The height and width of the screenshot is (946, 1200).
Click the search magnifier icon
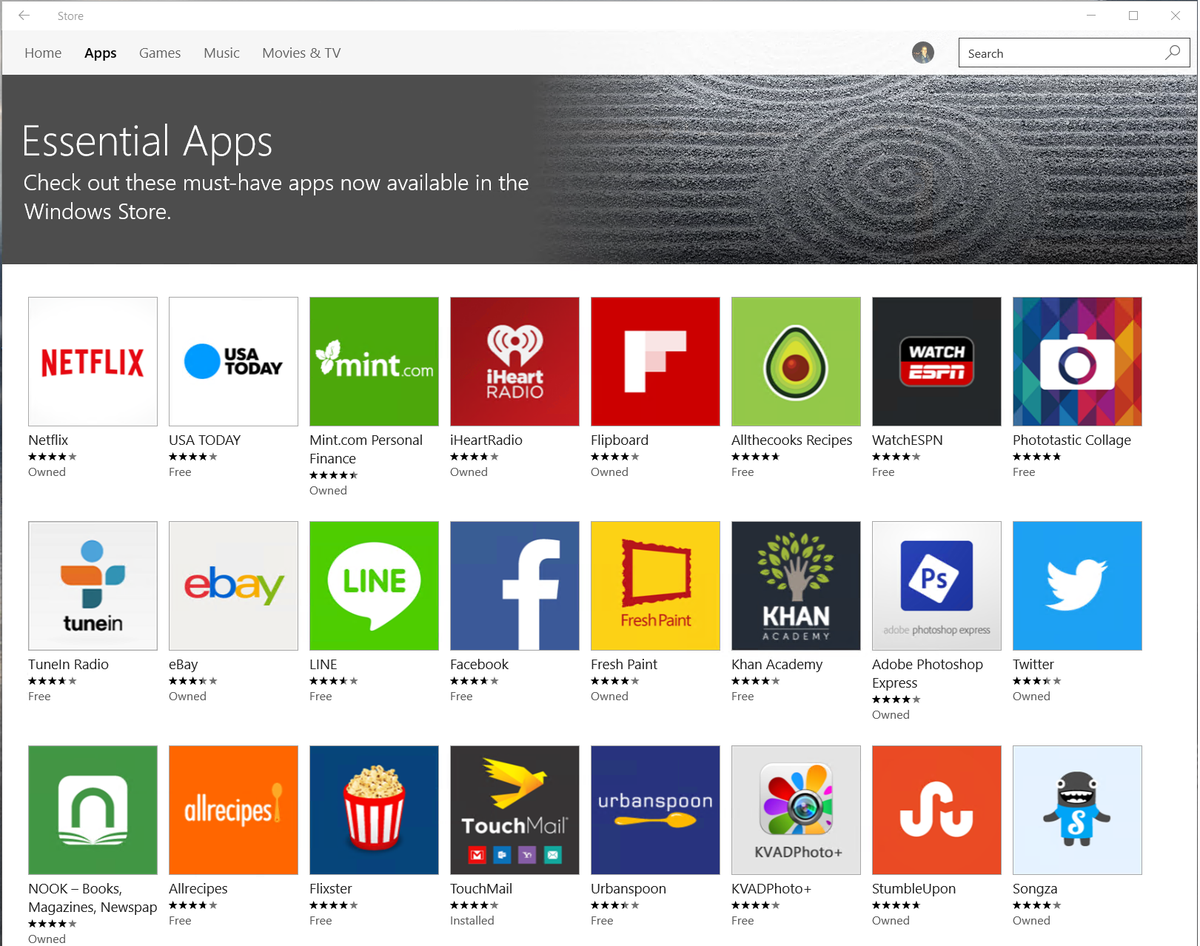click(x=1172, y=53)
